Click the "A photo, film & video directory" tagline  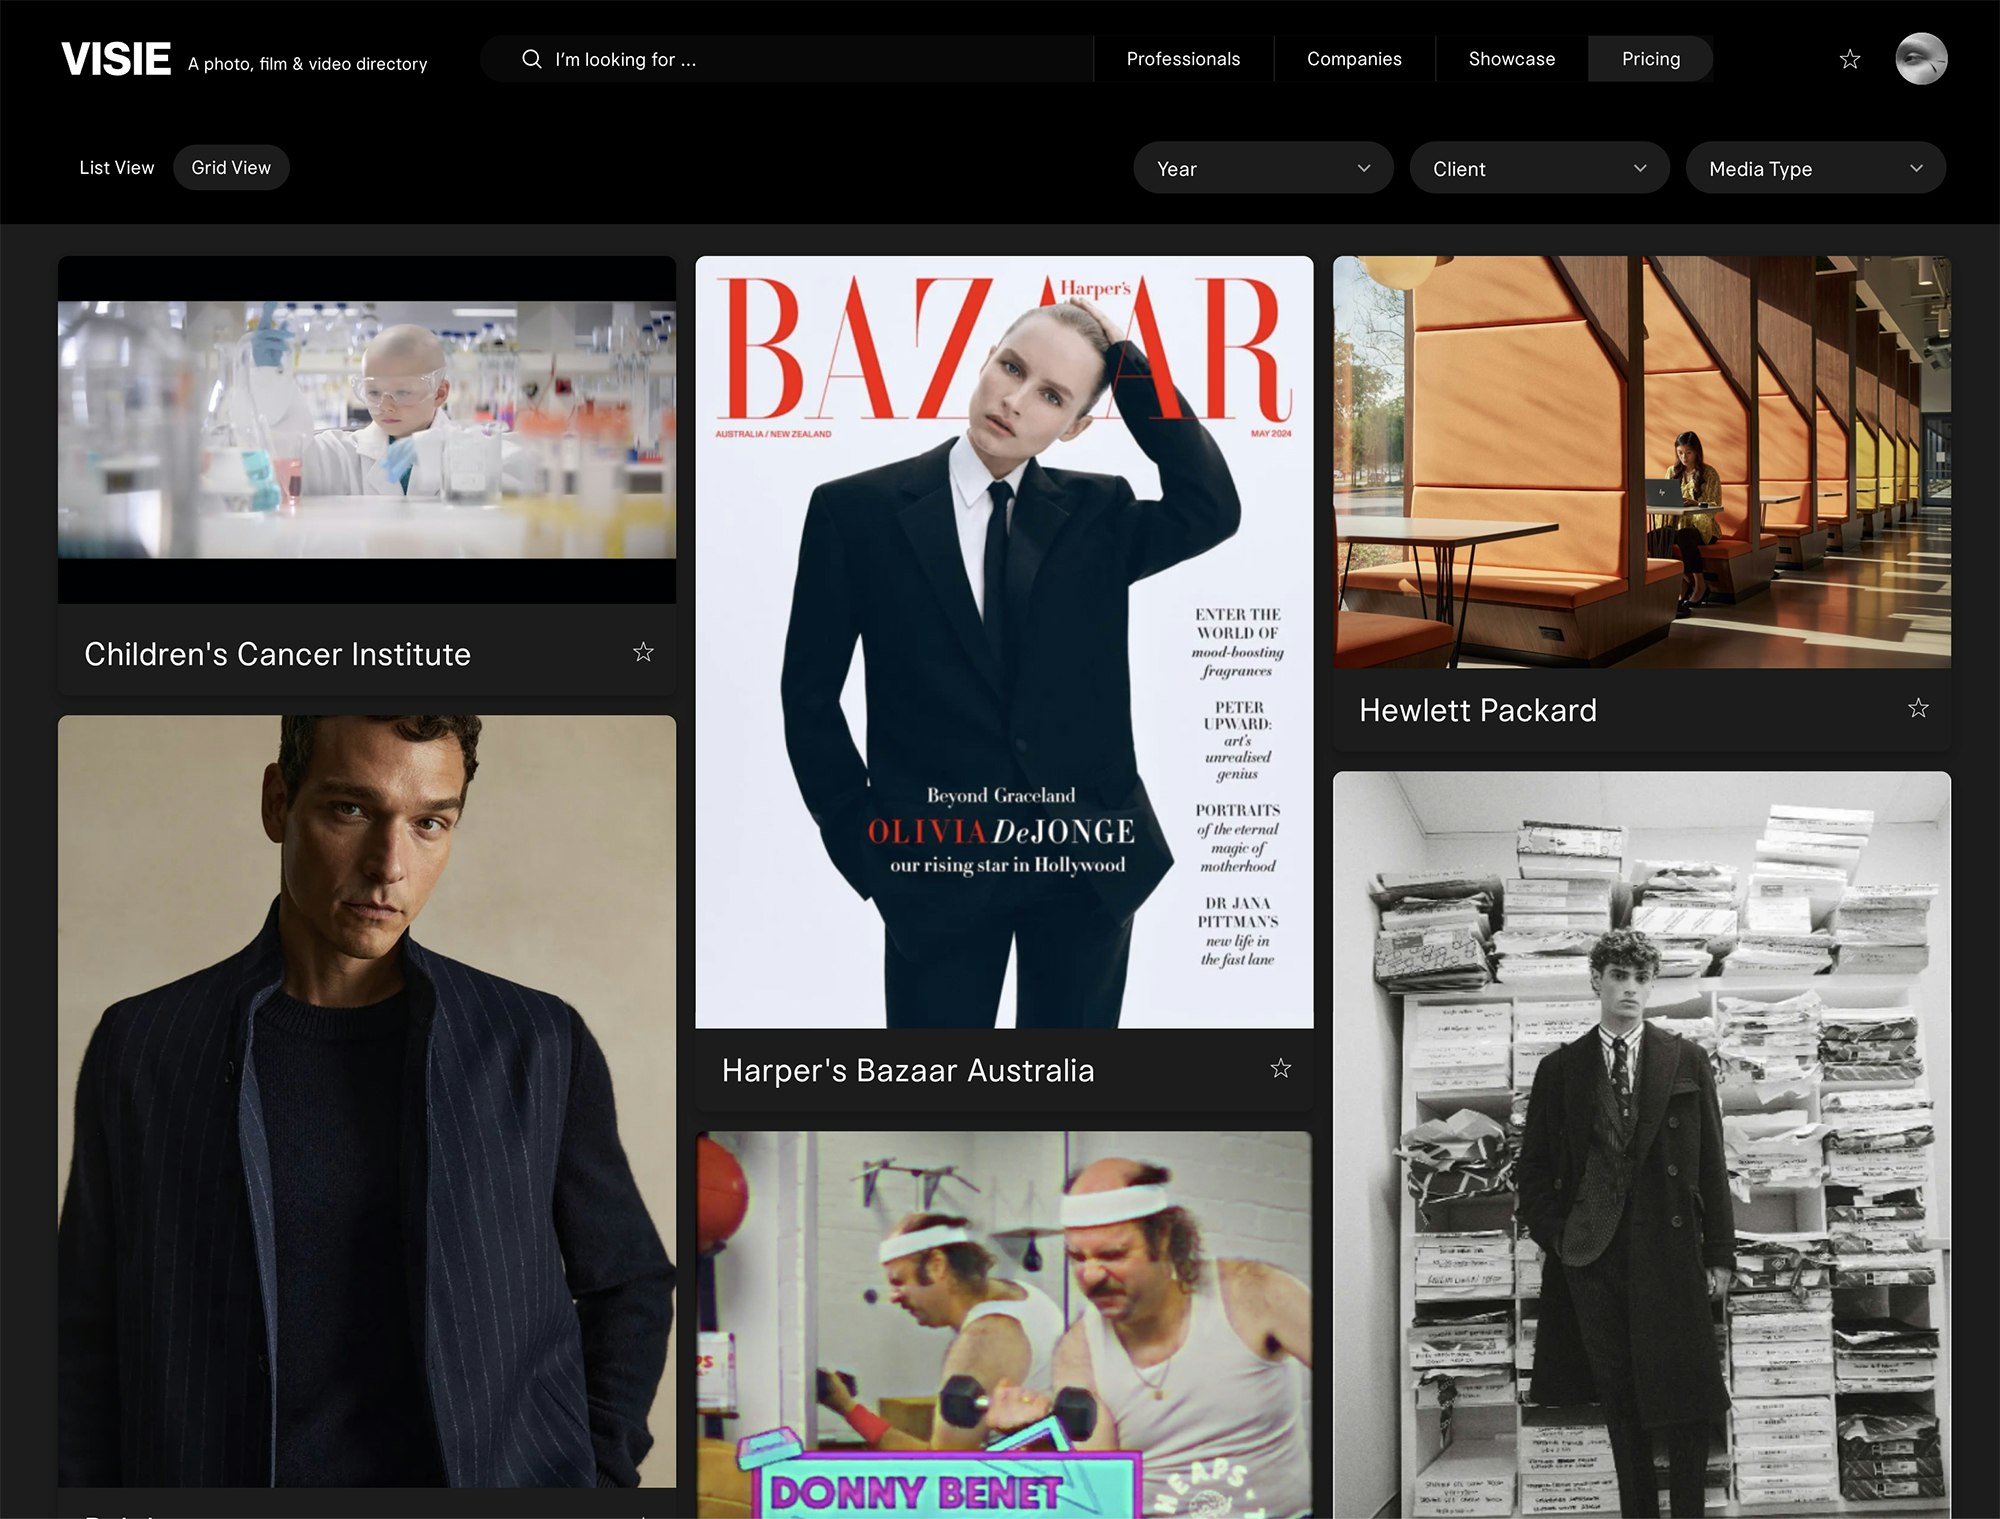[308, 64]
